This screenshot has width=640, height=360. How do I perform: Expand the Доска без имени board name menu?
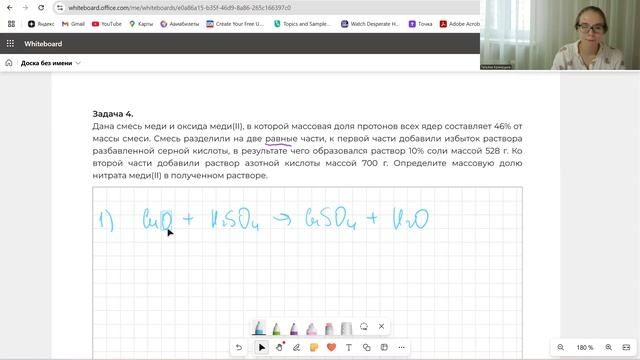51,63
